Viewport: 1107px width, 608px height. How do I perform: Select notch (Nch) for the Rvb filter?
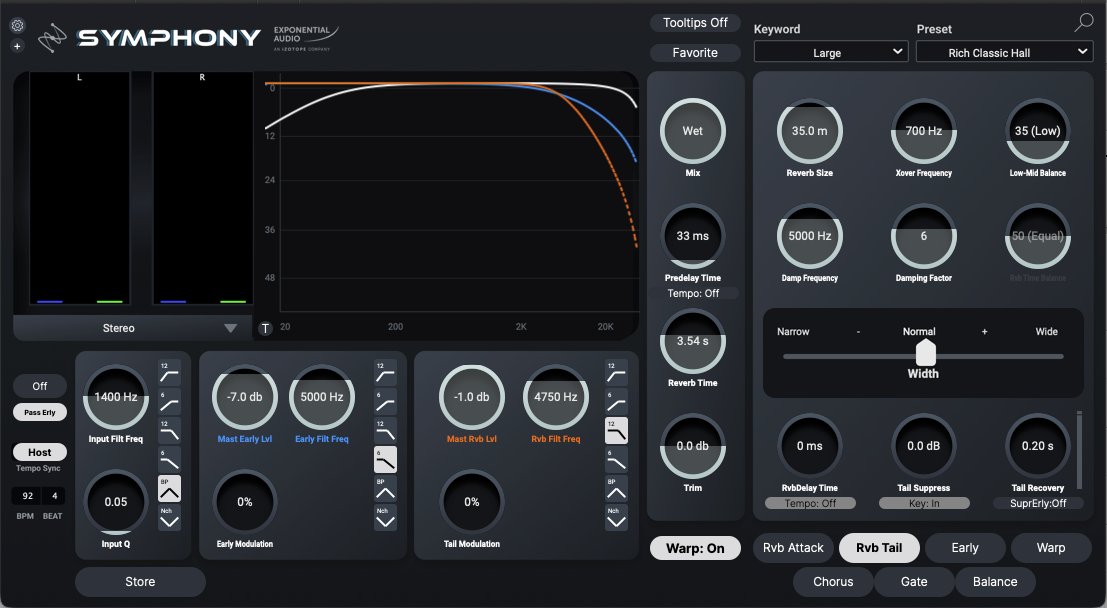coord(616,518)
